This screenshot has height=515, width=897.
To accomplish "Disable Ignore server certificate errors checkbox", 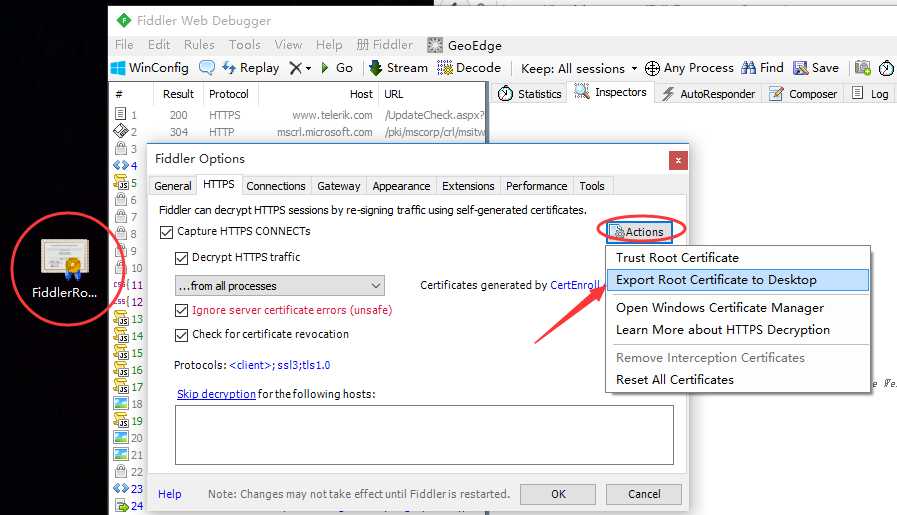I will (x=181, y=310).
